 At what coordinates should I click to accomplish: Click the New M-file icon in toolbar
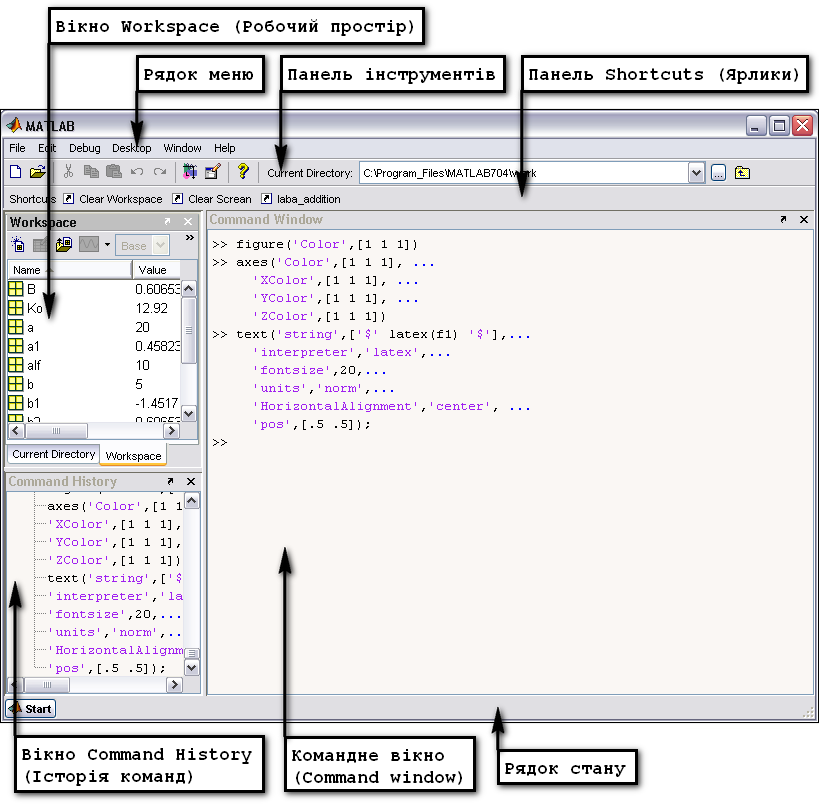point(16,172)
